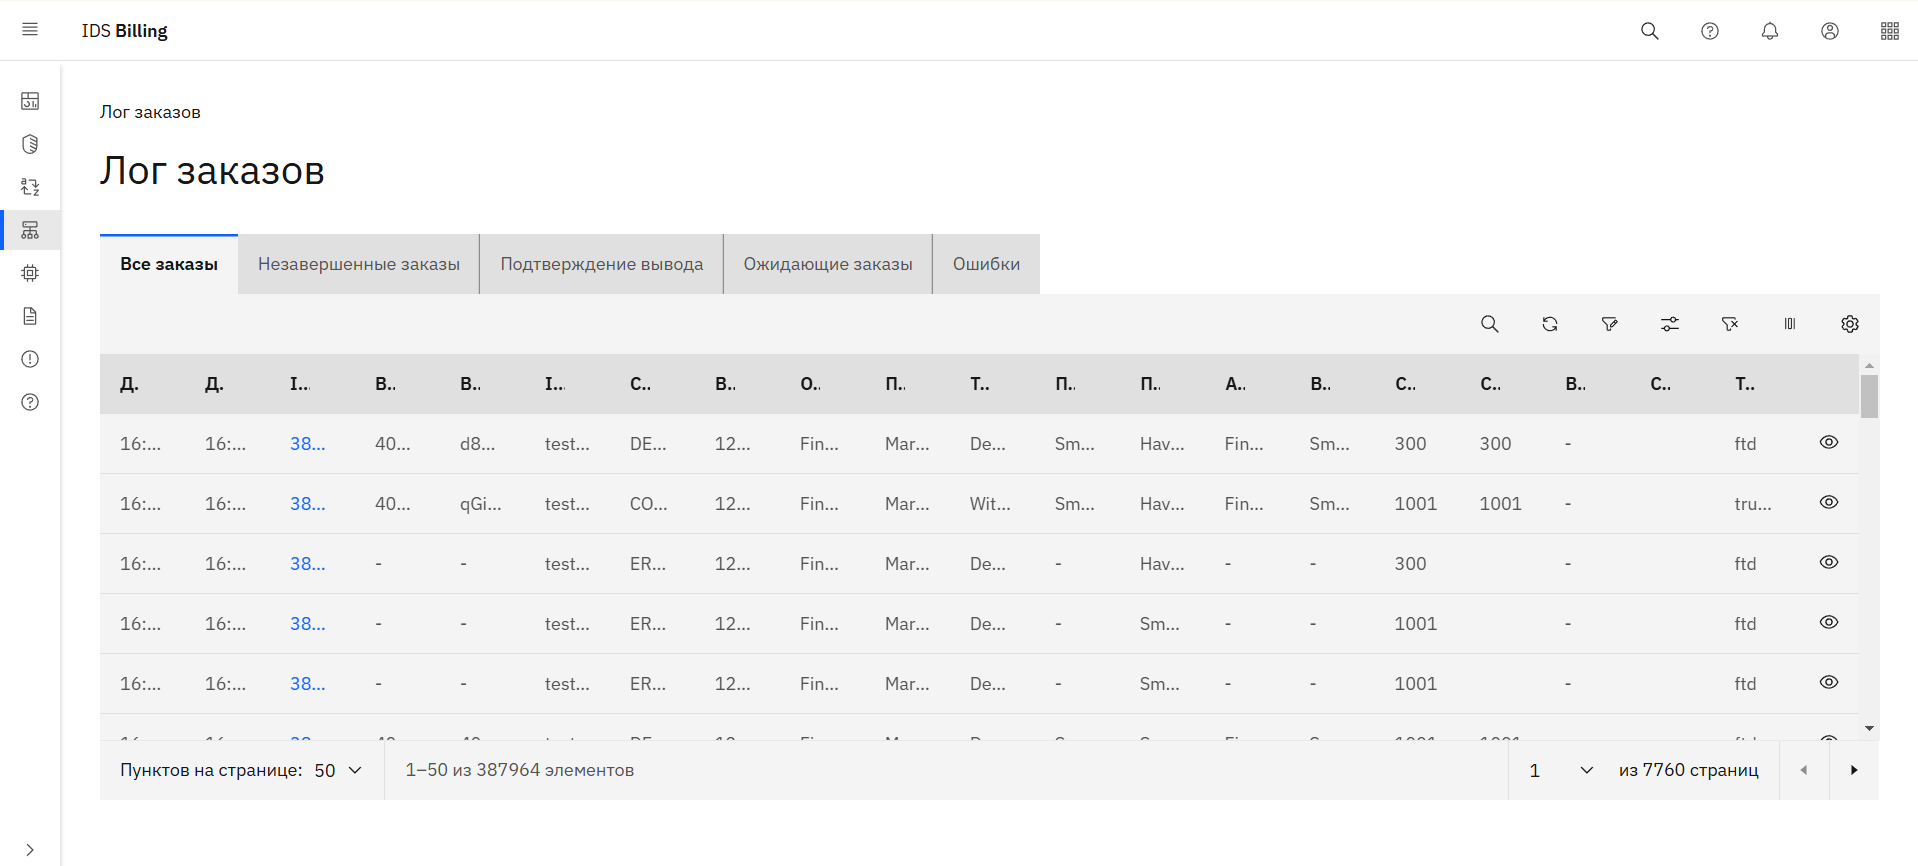Click the eye icon in second row

[x=1828, y=502]
